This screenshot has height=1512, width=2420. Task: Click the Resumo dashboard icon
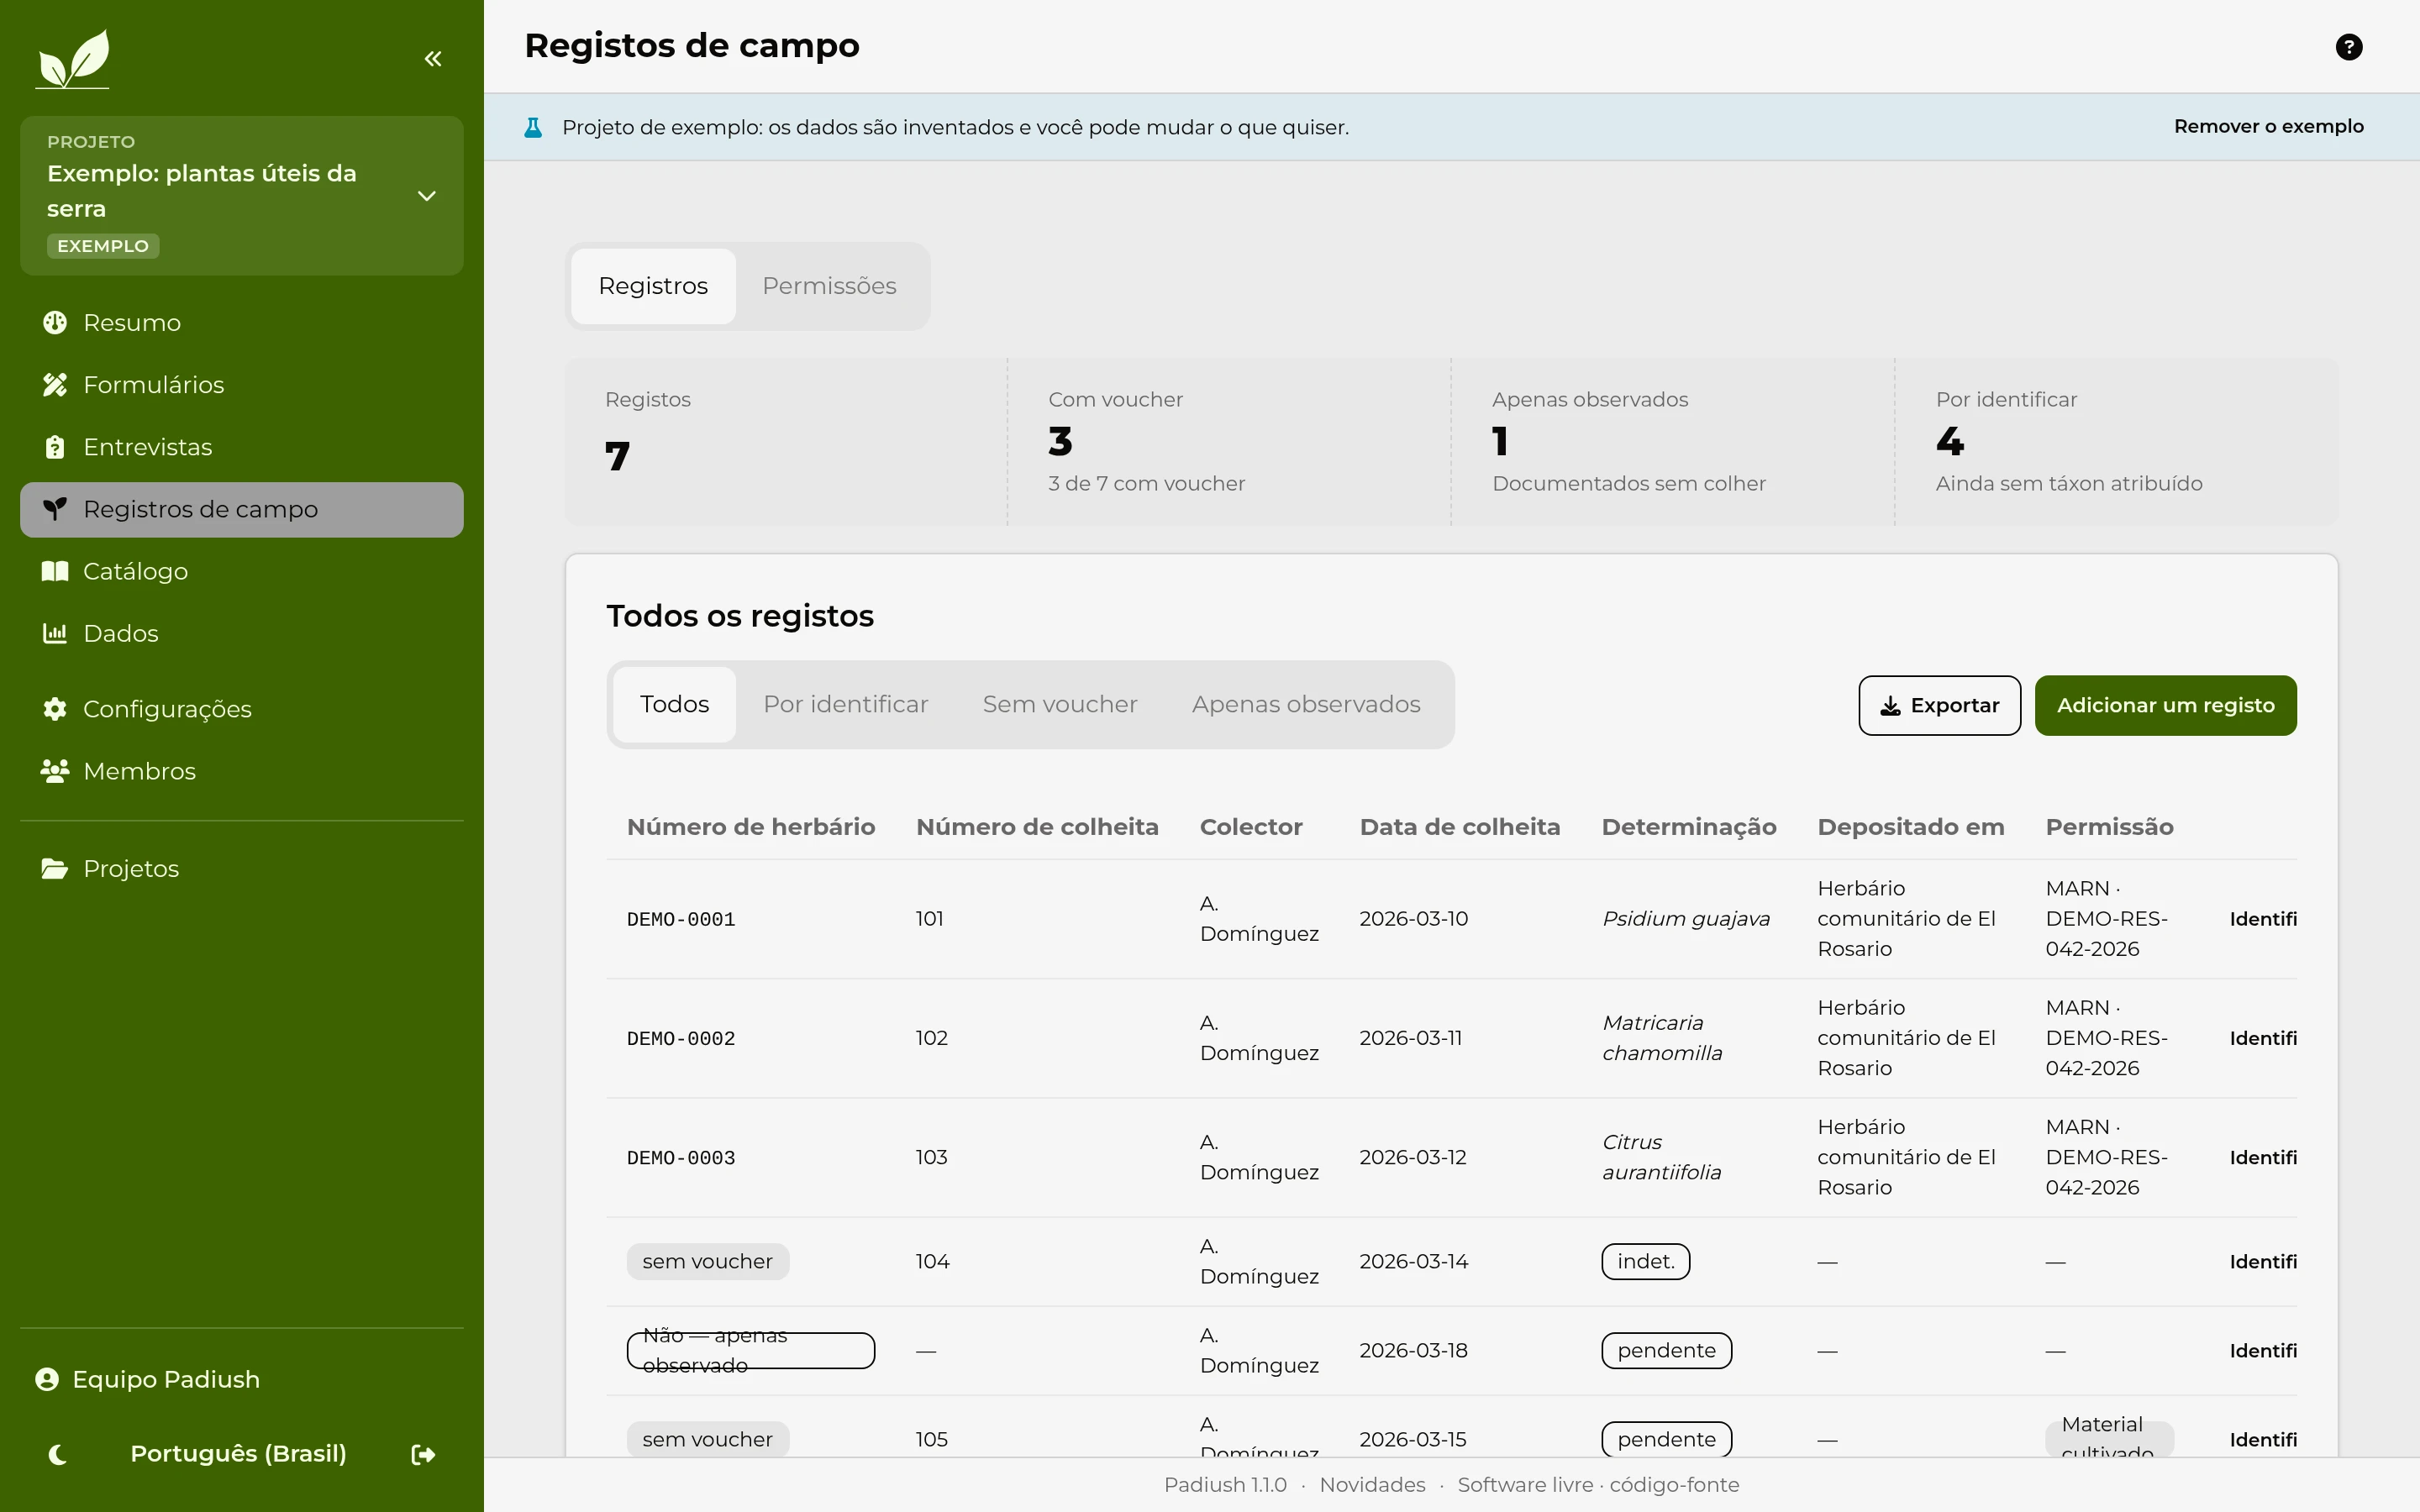point(55,323)
